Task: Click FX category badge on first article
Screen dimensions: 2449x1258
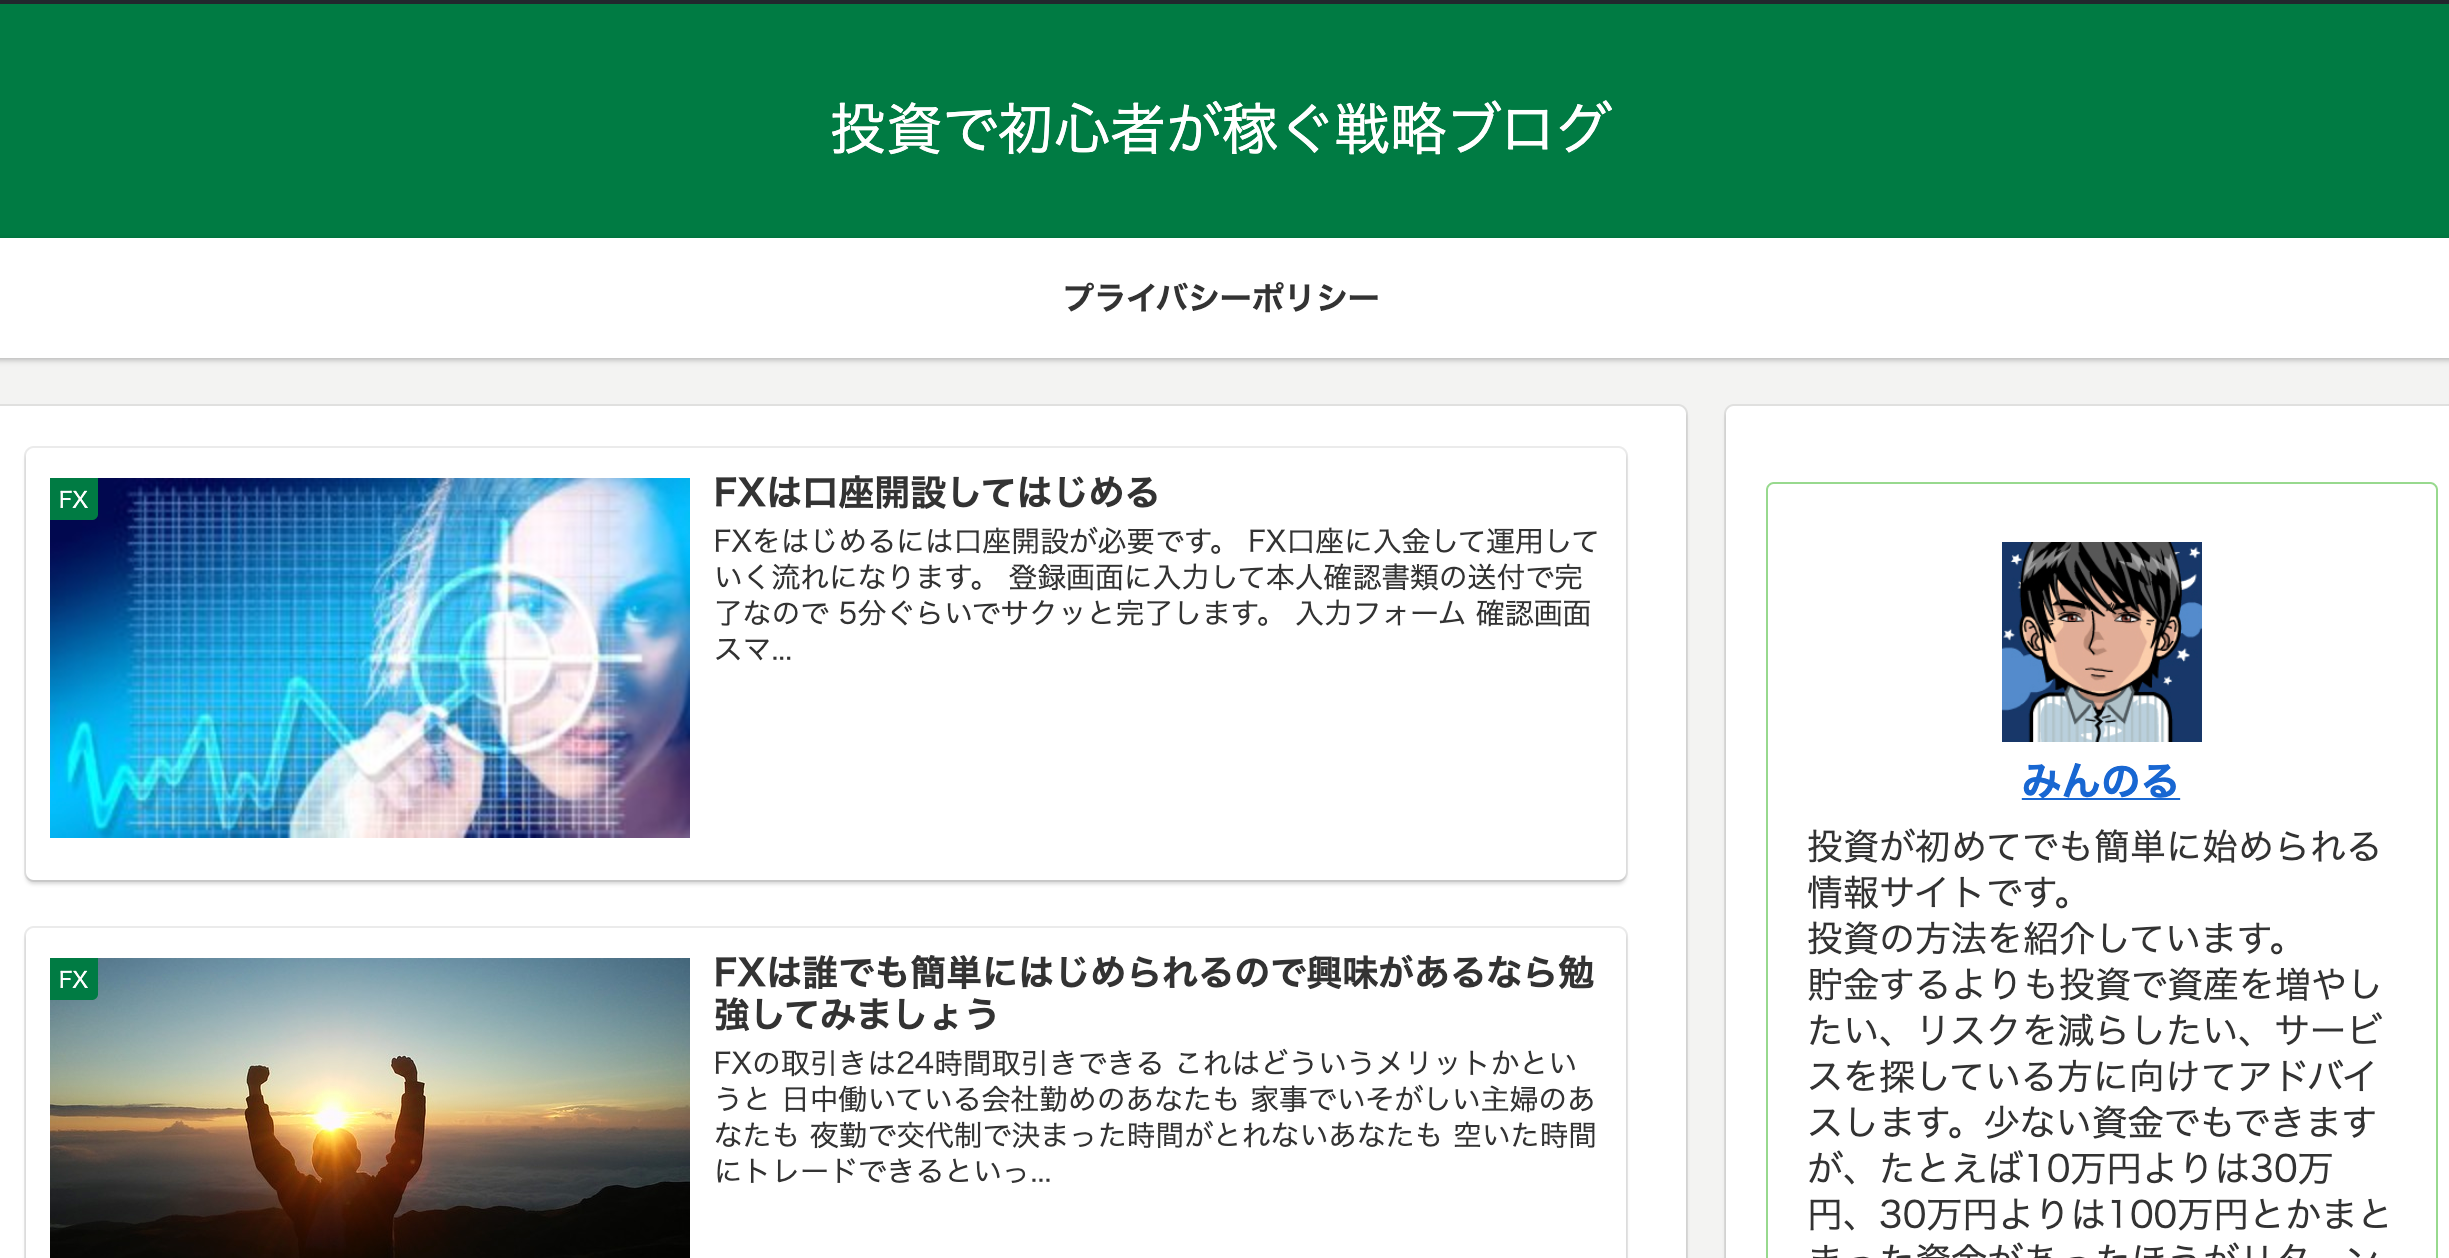Action: [73, 499]
